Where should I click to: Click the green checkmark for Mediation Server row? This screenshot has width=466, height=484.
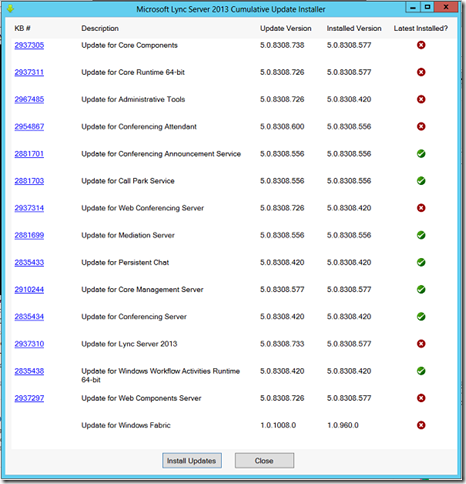click(421, 235)
